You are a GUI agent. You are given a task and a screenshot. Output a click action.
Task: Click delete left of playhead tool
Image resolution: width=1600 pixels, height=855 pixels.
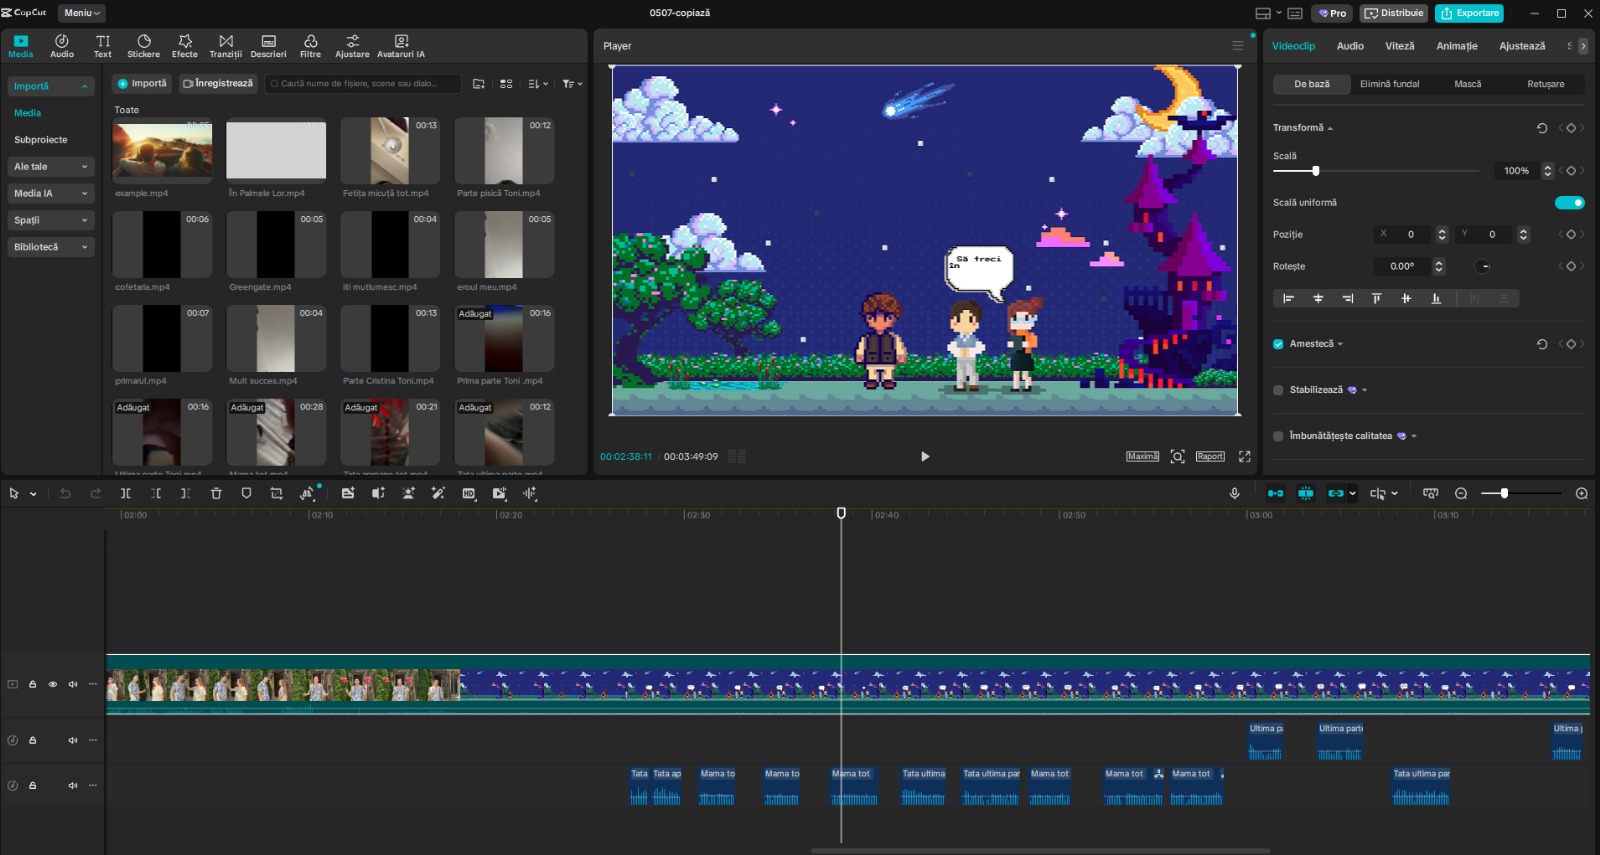[x=156, y=493]
